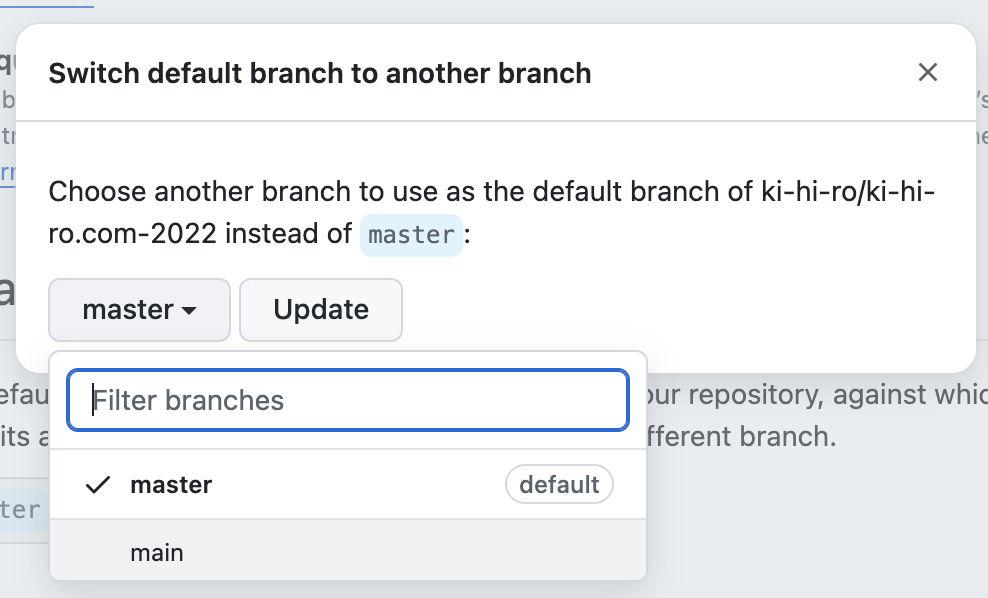Select the master branch in the list

click(x=171, y=485)
